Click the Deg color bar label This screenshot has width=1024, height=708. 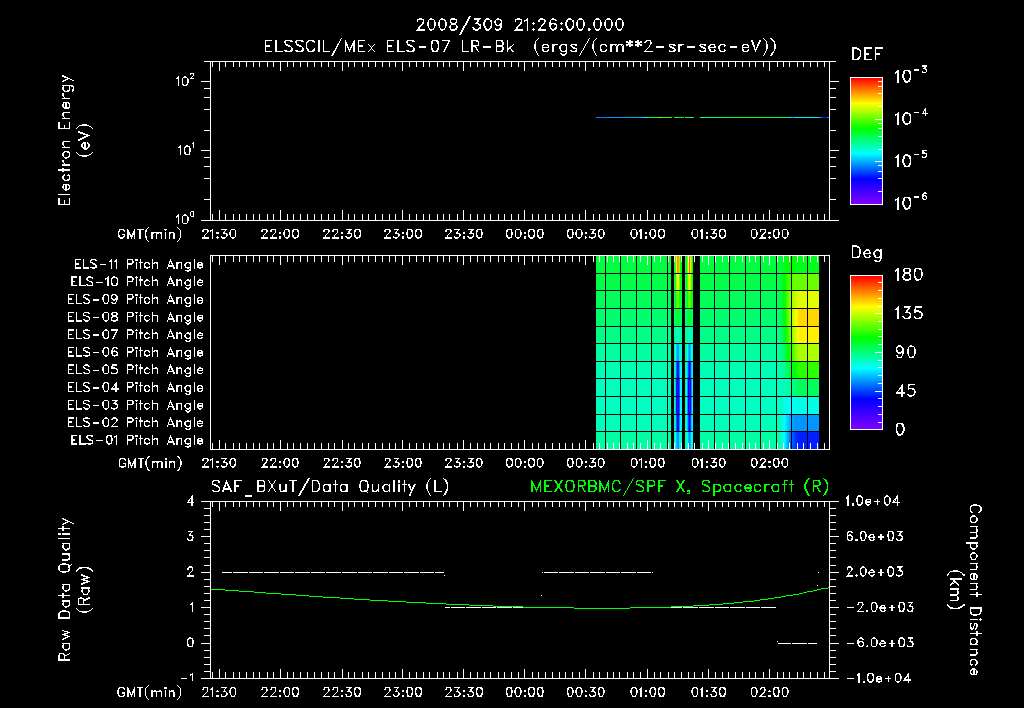(x=867, y=253)
